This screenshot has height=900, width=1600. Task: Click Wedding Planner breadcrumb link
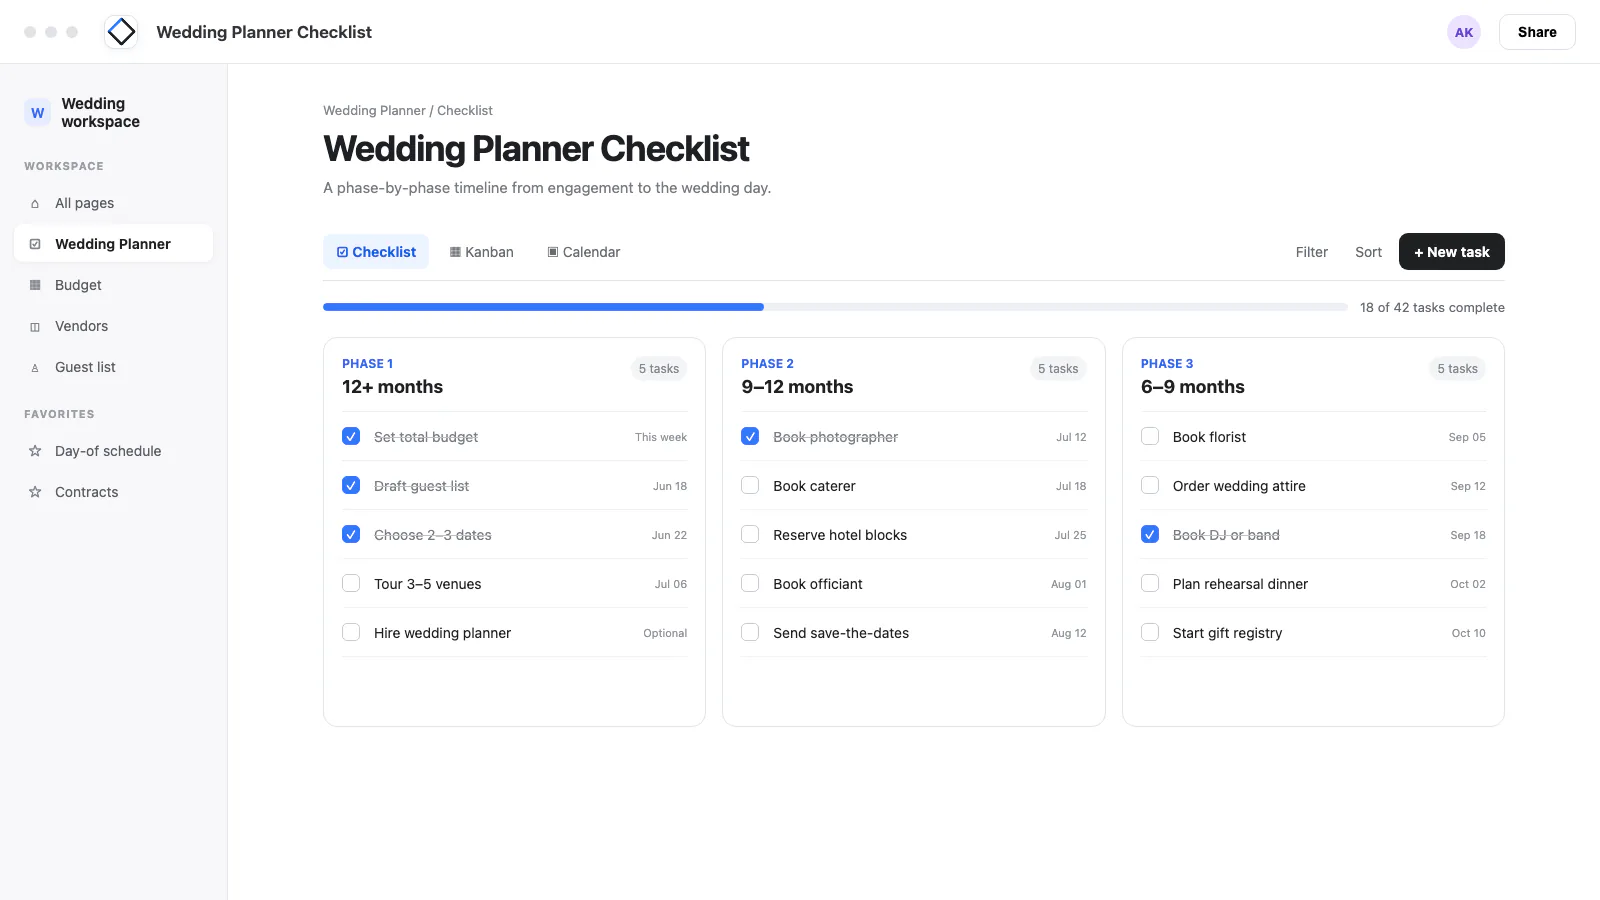374,110
